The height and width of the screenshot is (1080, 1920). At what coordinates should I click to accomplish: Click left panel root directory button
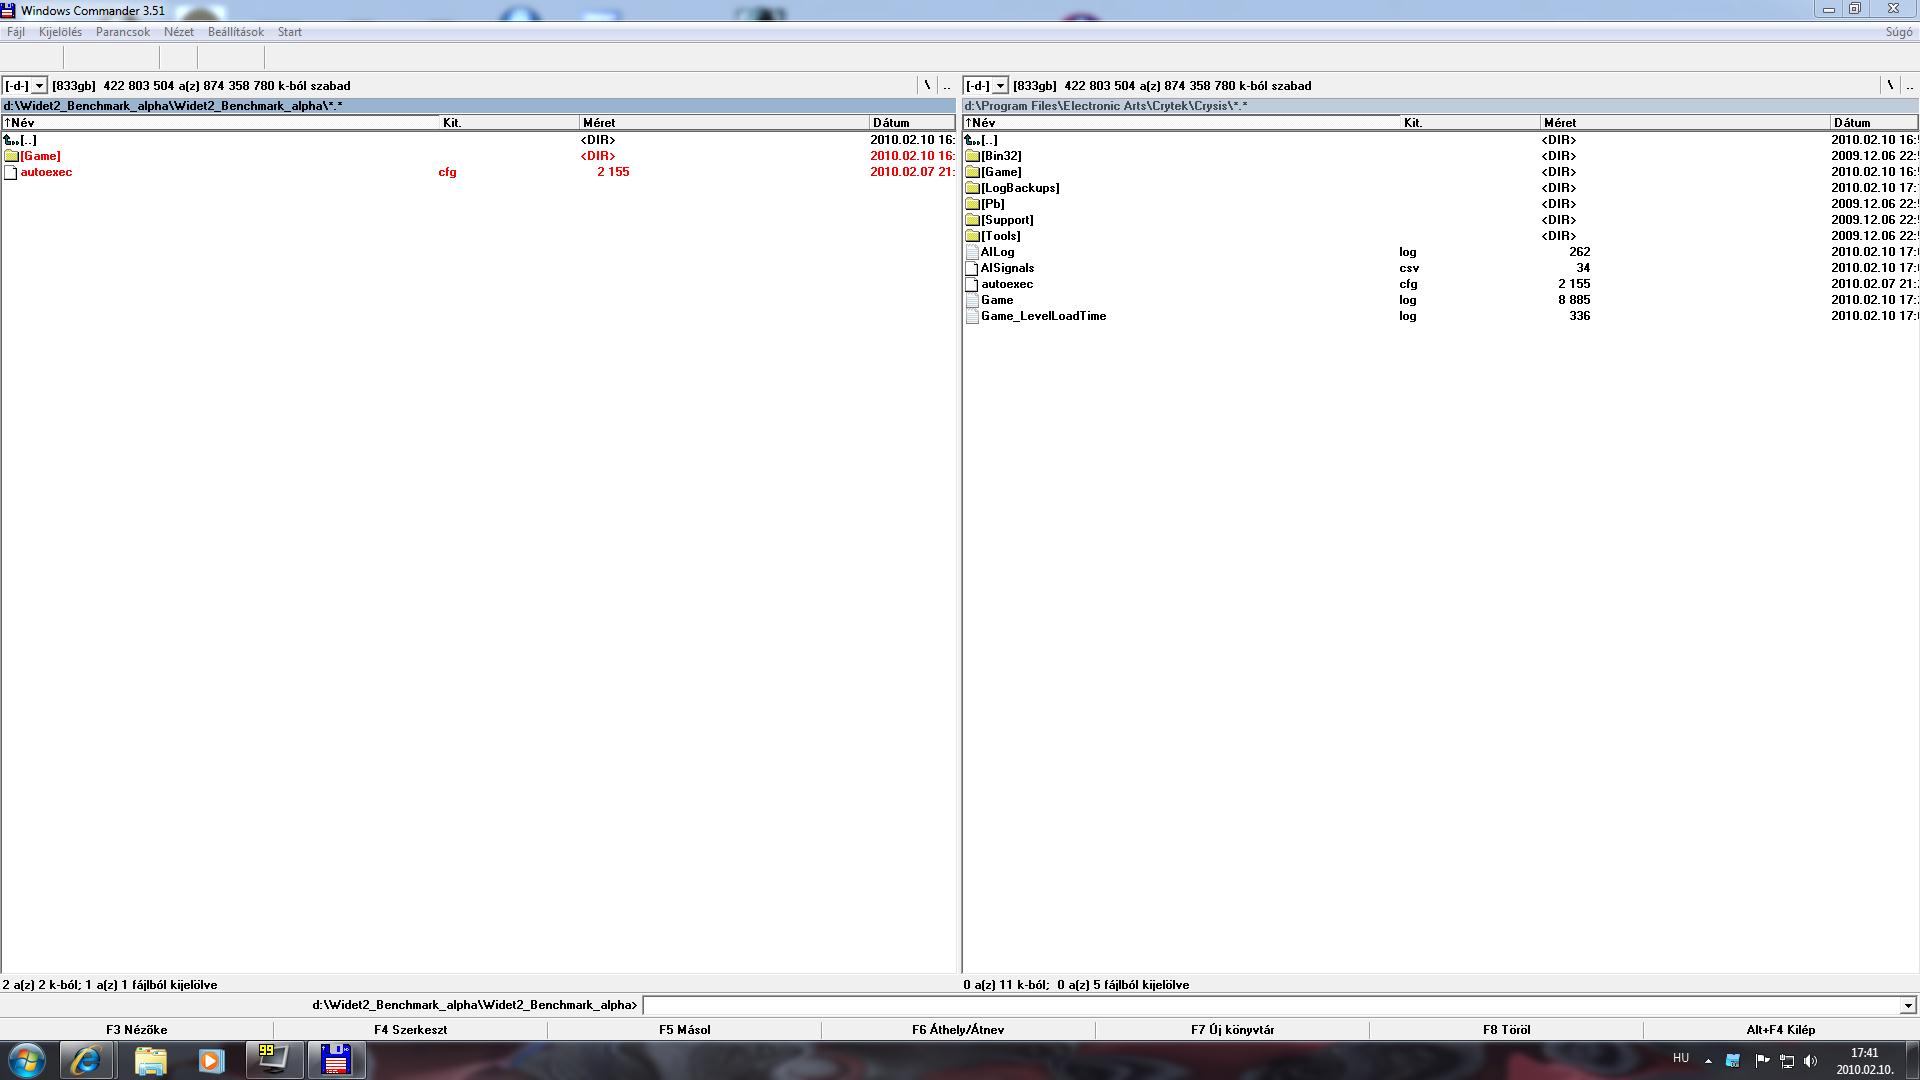point(927,86)
